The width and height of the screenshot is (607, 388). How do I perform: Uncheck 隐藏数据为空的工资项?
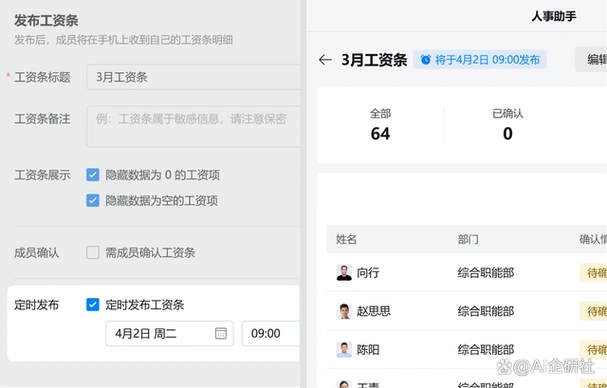click(93, 201)
